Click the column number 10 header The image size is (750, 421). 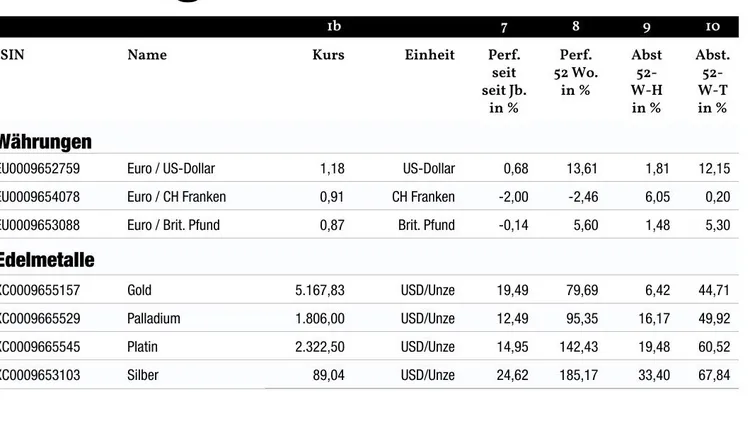click(712, 26)
